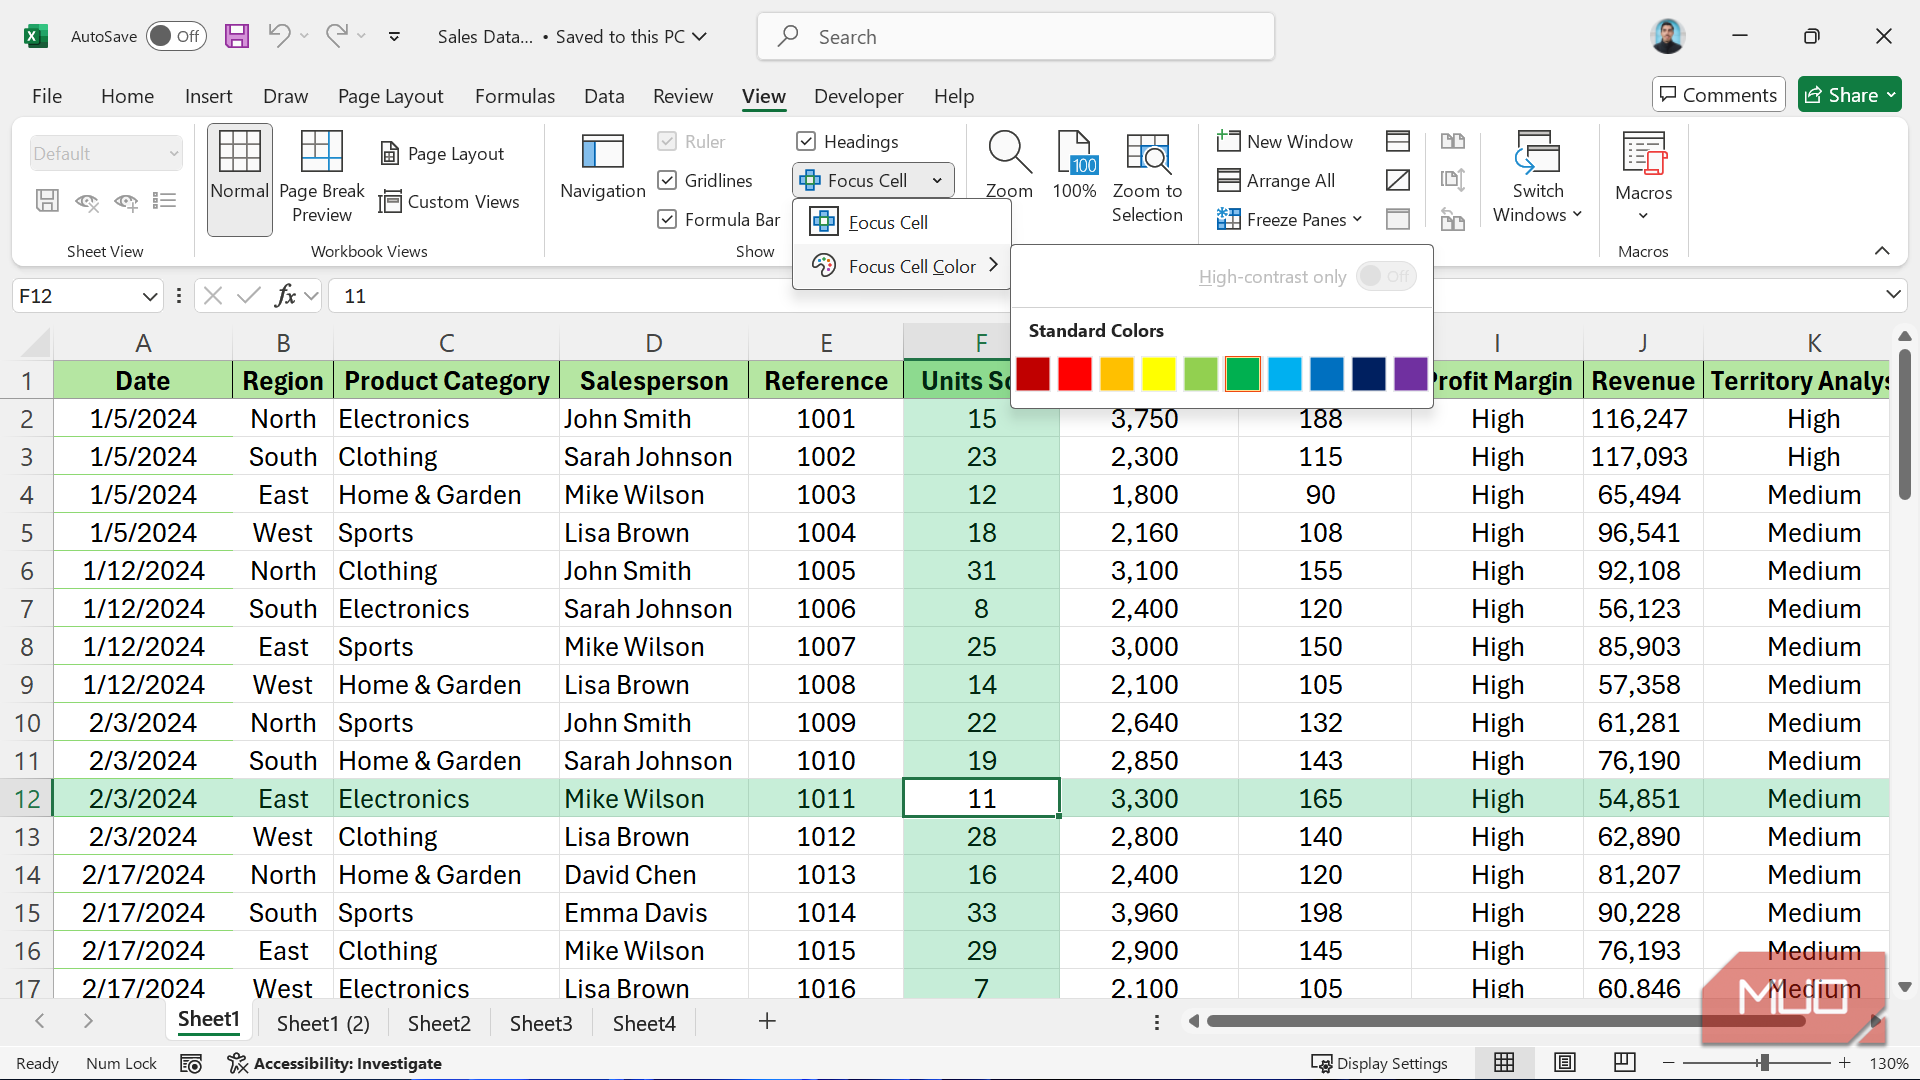Toggle the Formula Bar checkbox

point(667,220)
